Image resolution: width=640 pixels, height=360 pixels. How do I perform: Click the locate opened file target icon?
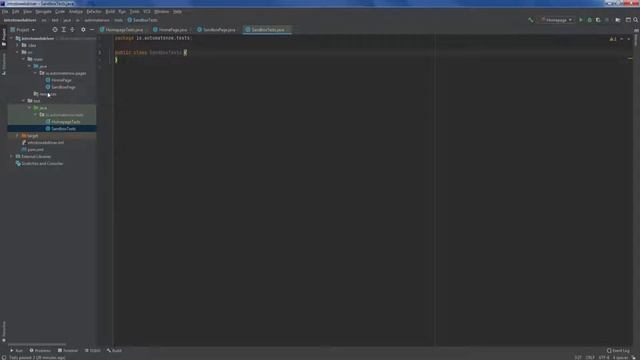55,30
